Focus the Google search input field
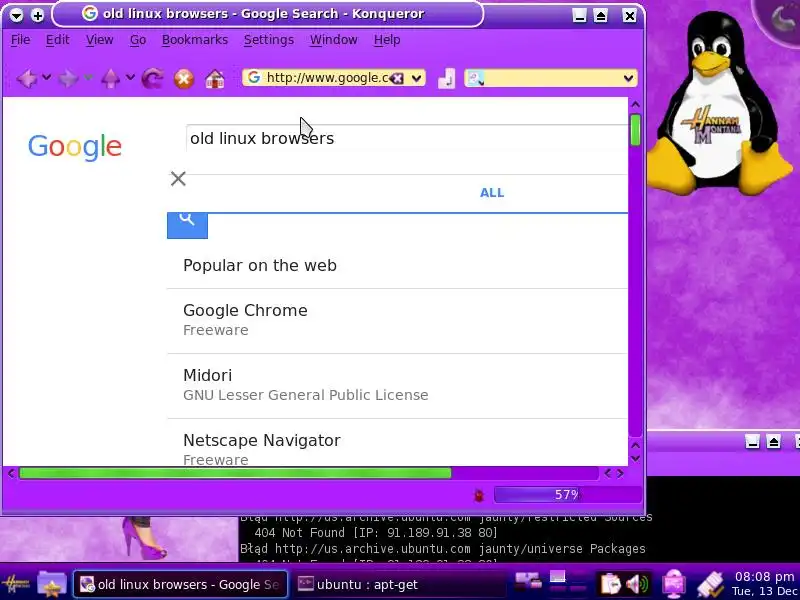The height and width of the screenshot is (600, 800). coord(407,138)
